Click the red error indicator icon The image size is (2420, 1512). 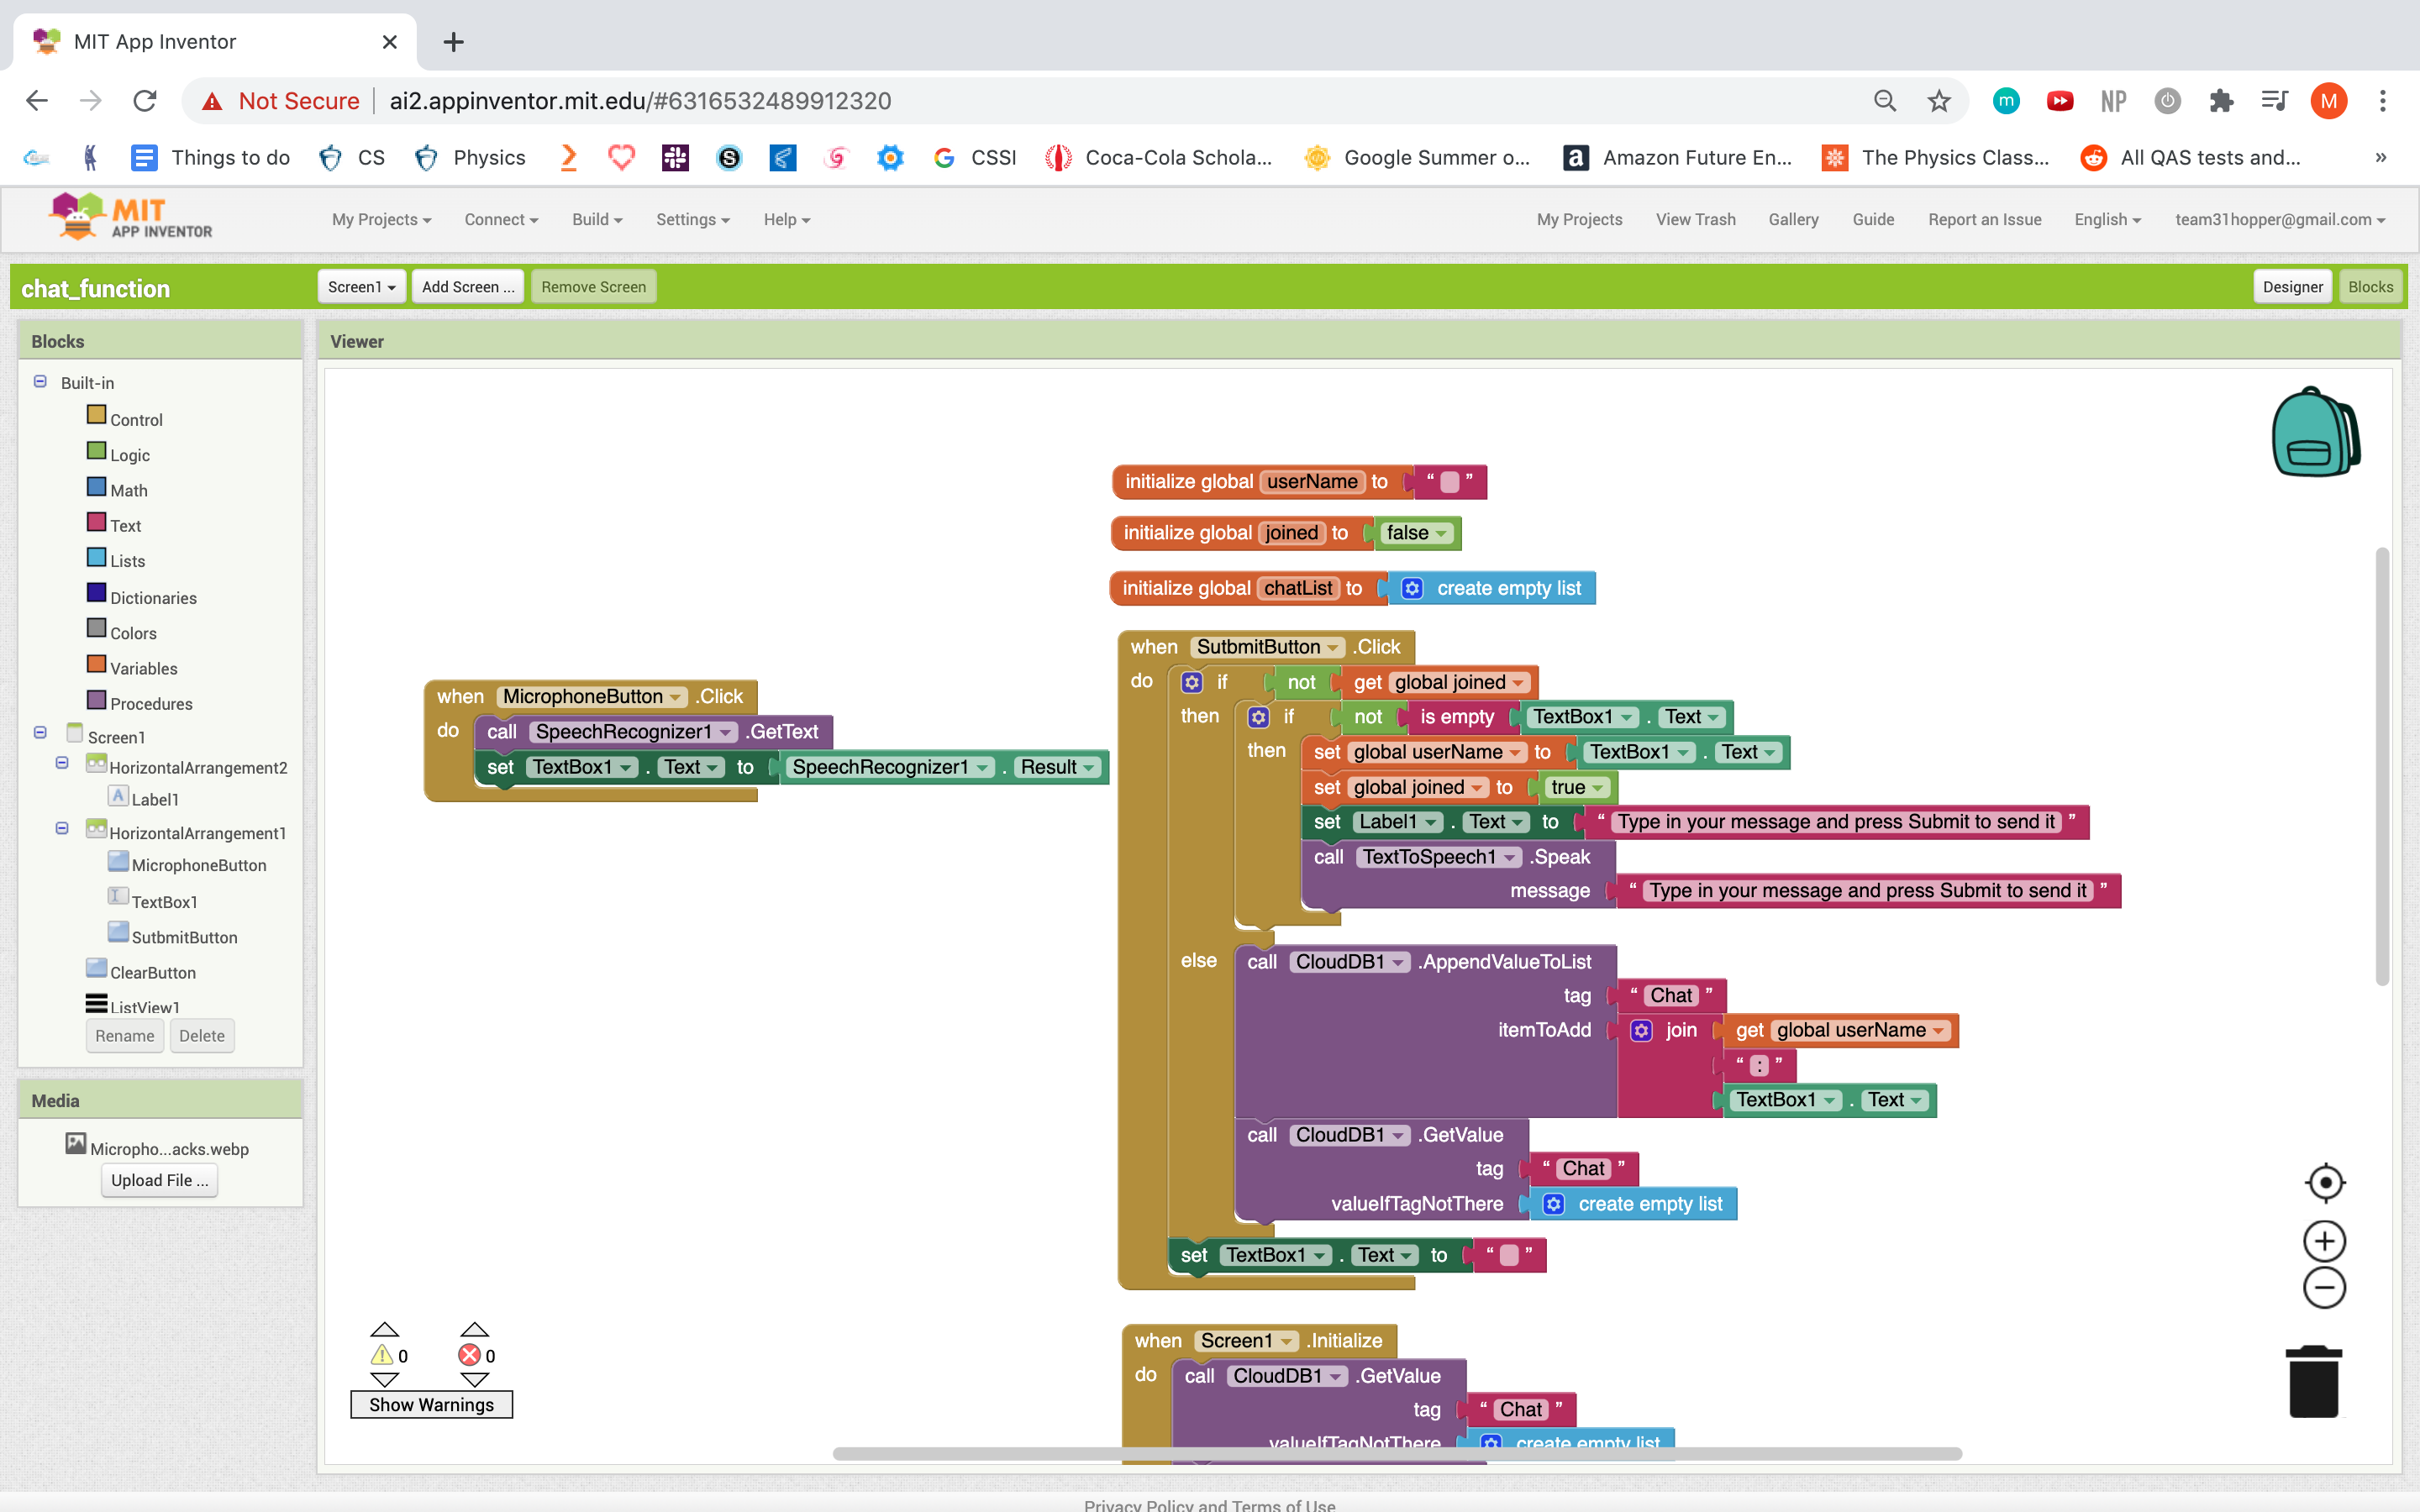click(469, 1355)
